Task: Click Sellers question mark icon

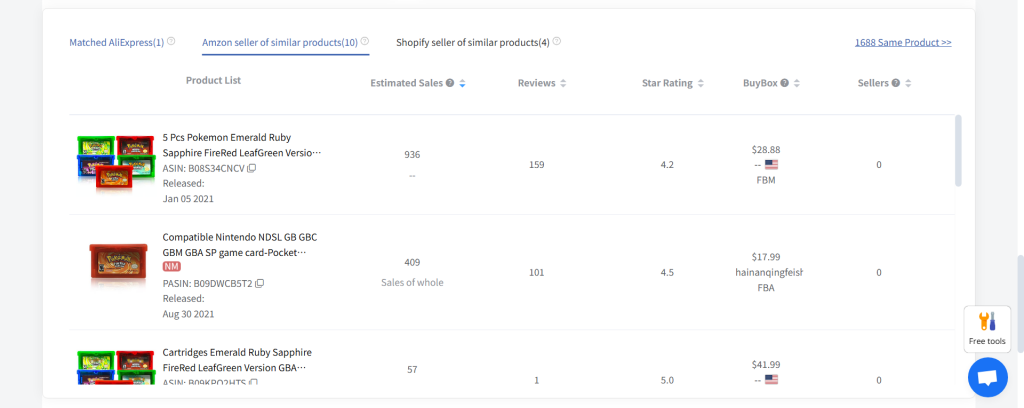Action: coord(896,84)
